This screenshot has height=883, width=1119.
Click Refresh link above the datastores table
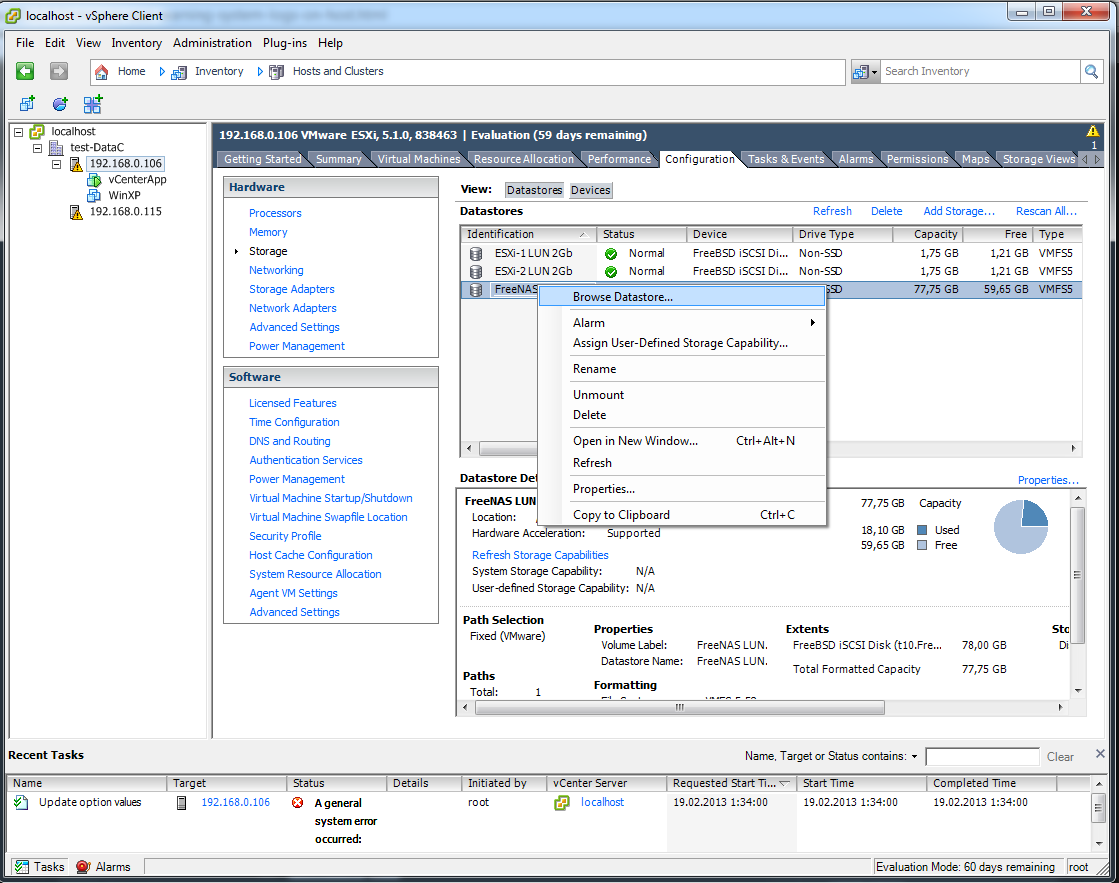point(832,211)
